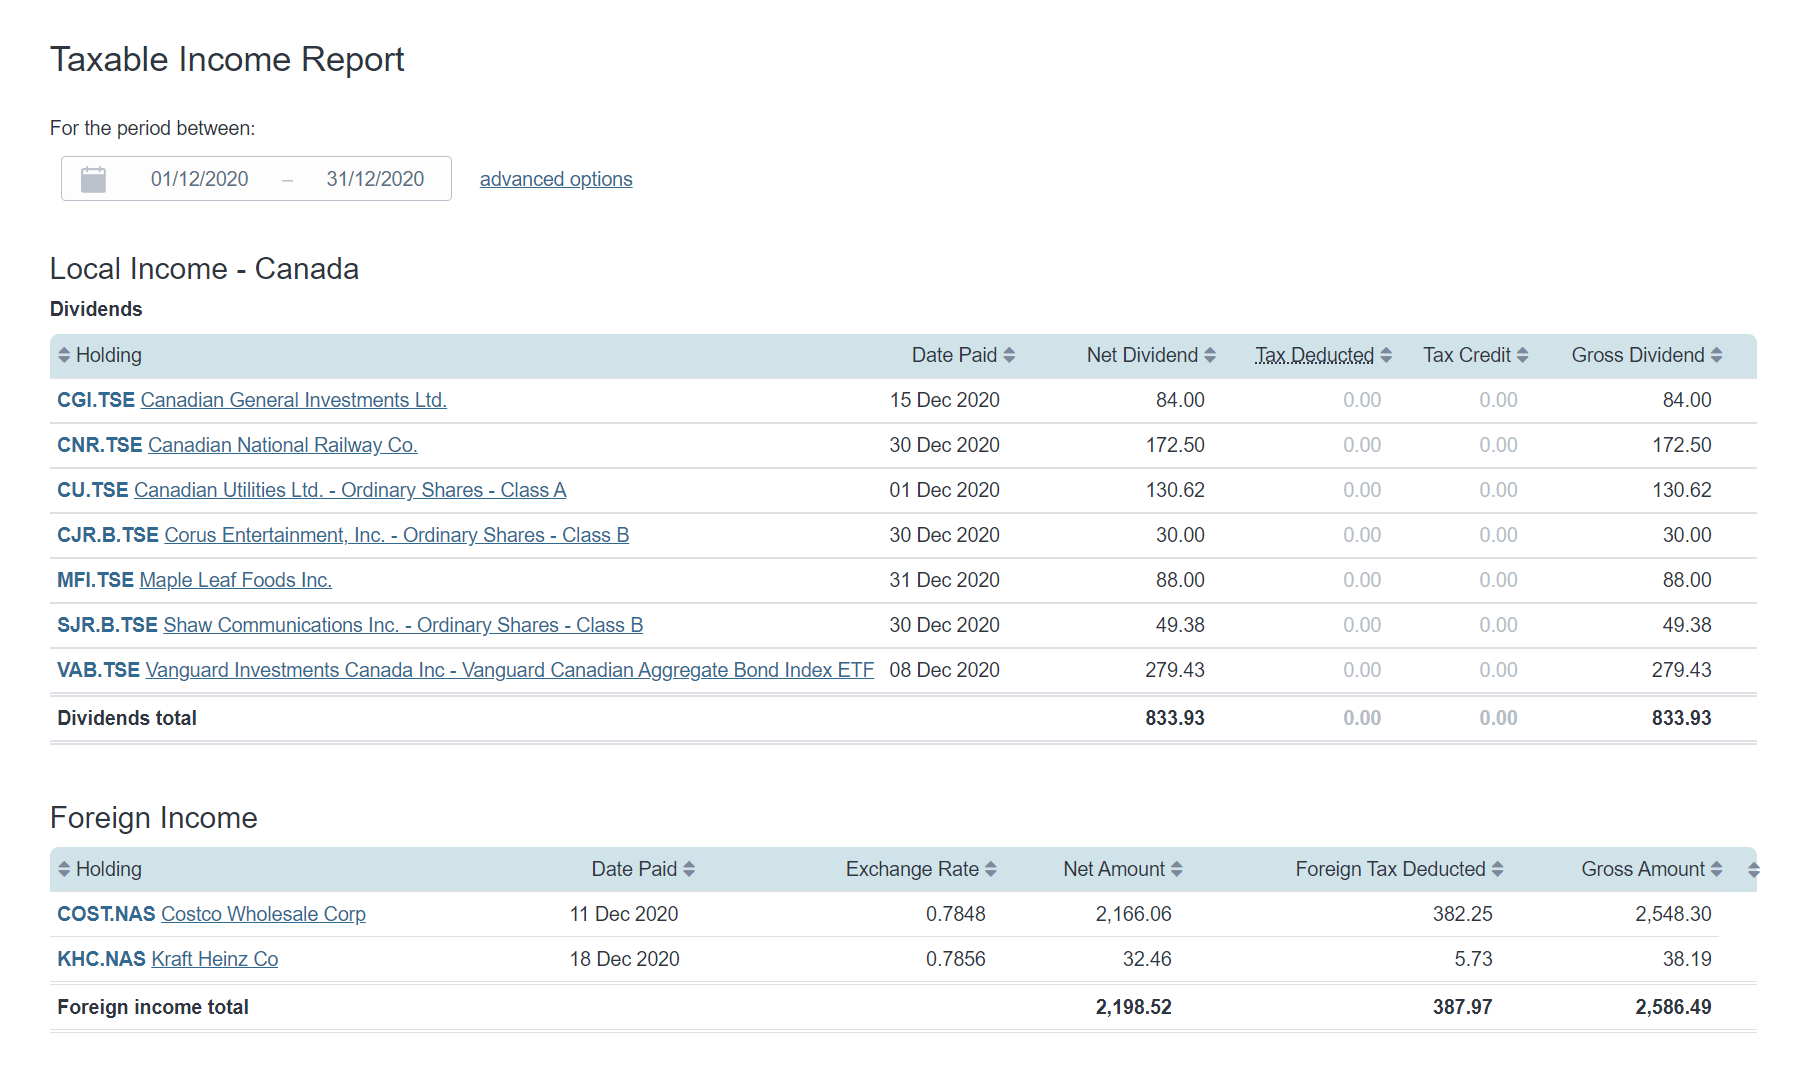1800x1074 pixels.
Task: Click net dividend value 130.62
Action: click(x=1175, y=490)
